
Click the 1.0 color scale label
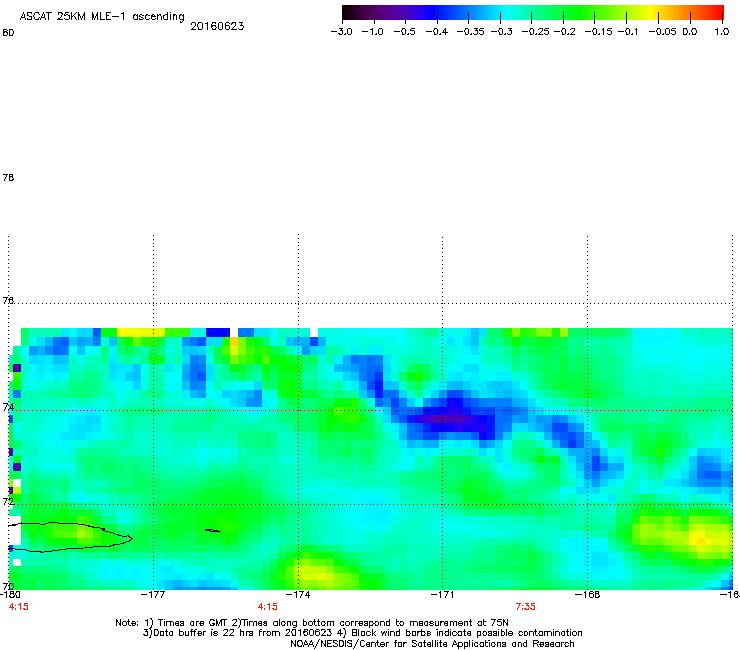click(722, 32)
